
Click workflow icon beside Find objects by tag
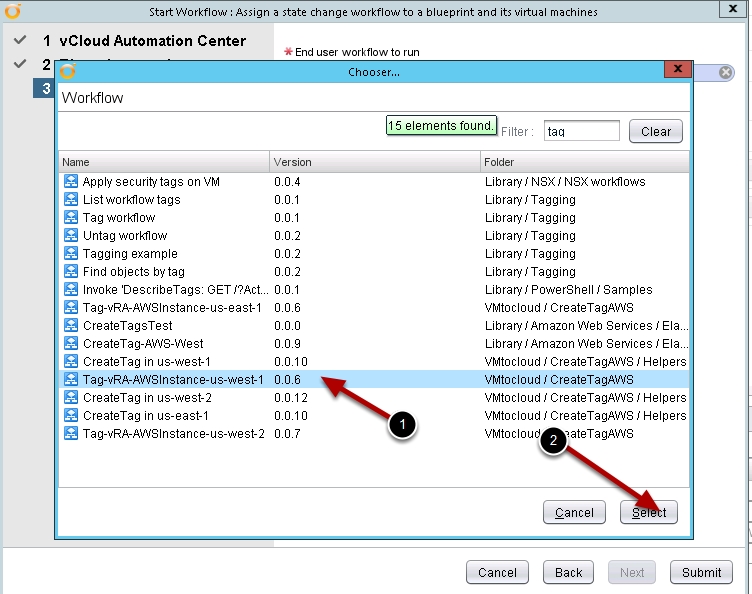71,271
